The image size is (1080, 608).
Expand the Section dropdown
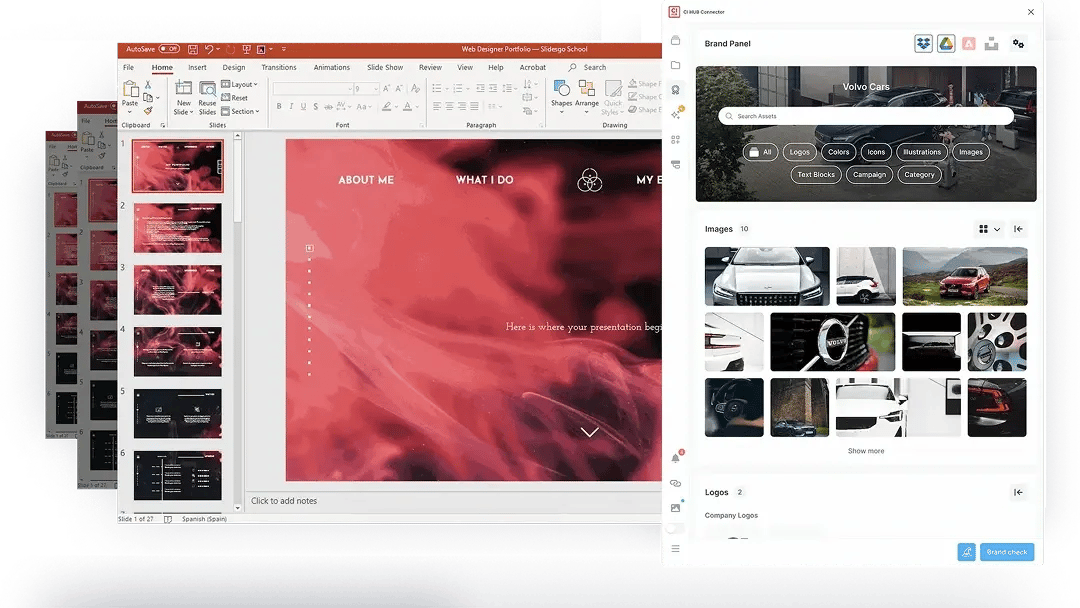[x=240, y=112]
